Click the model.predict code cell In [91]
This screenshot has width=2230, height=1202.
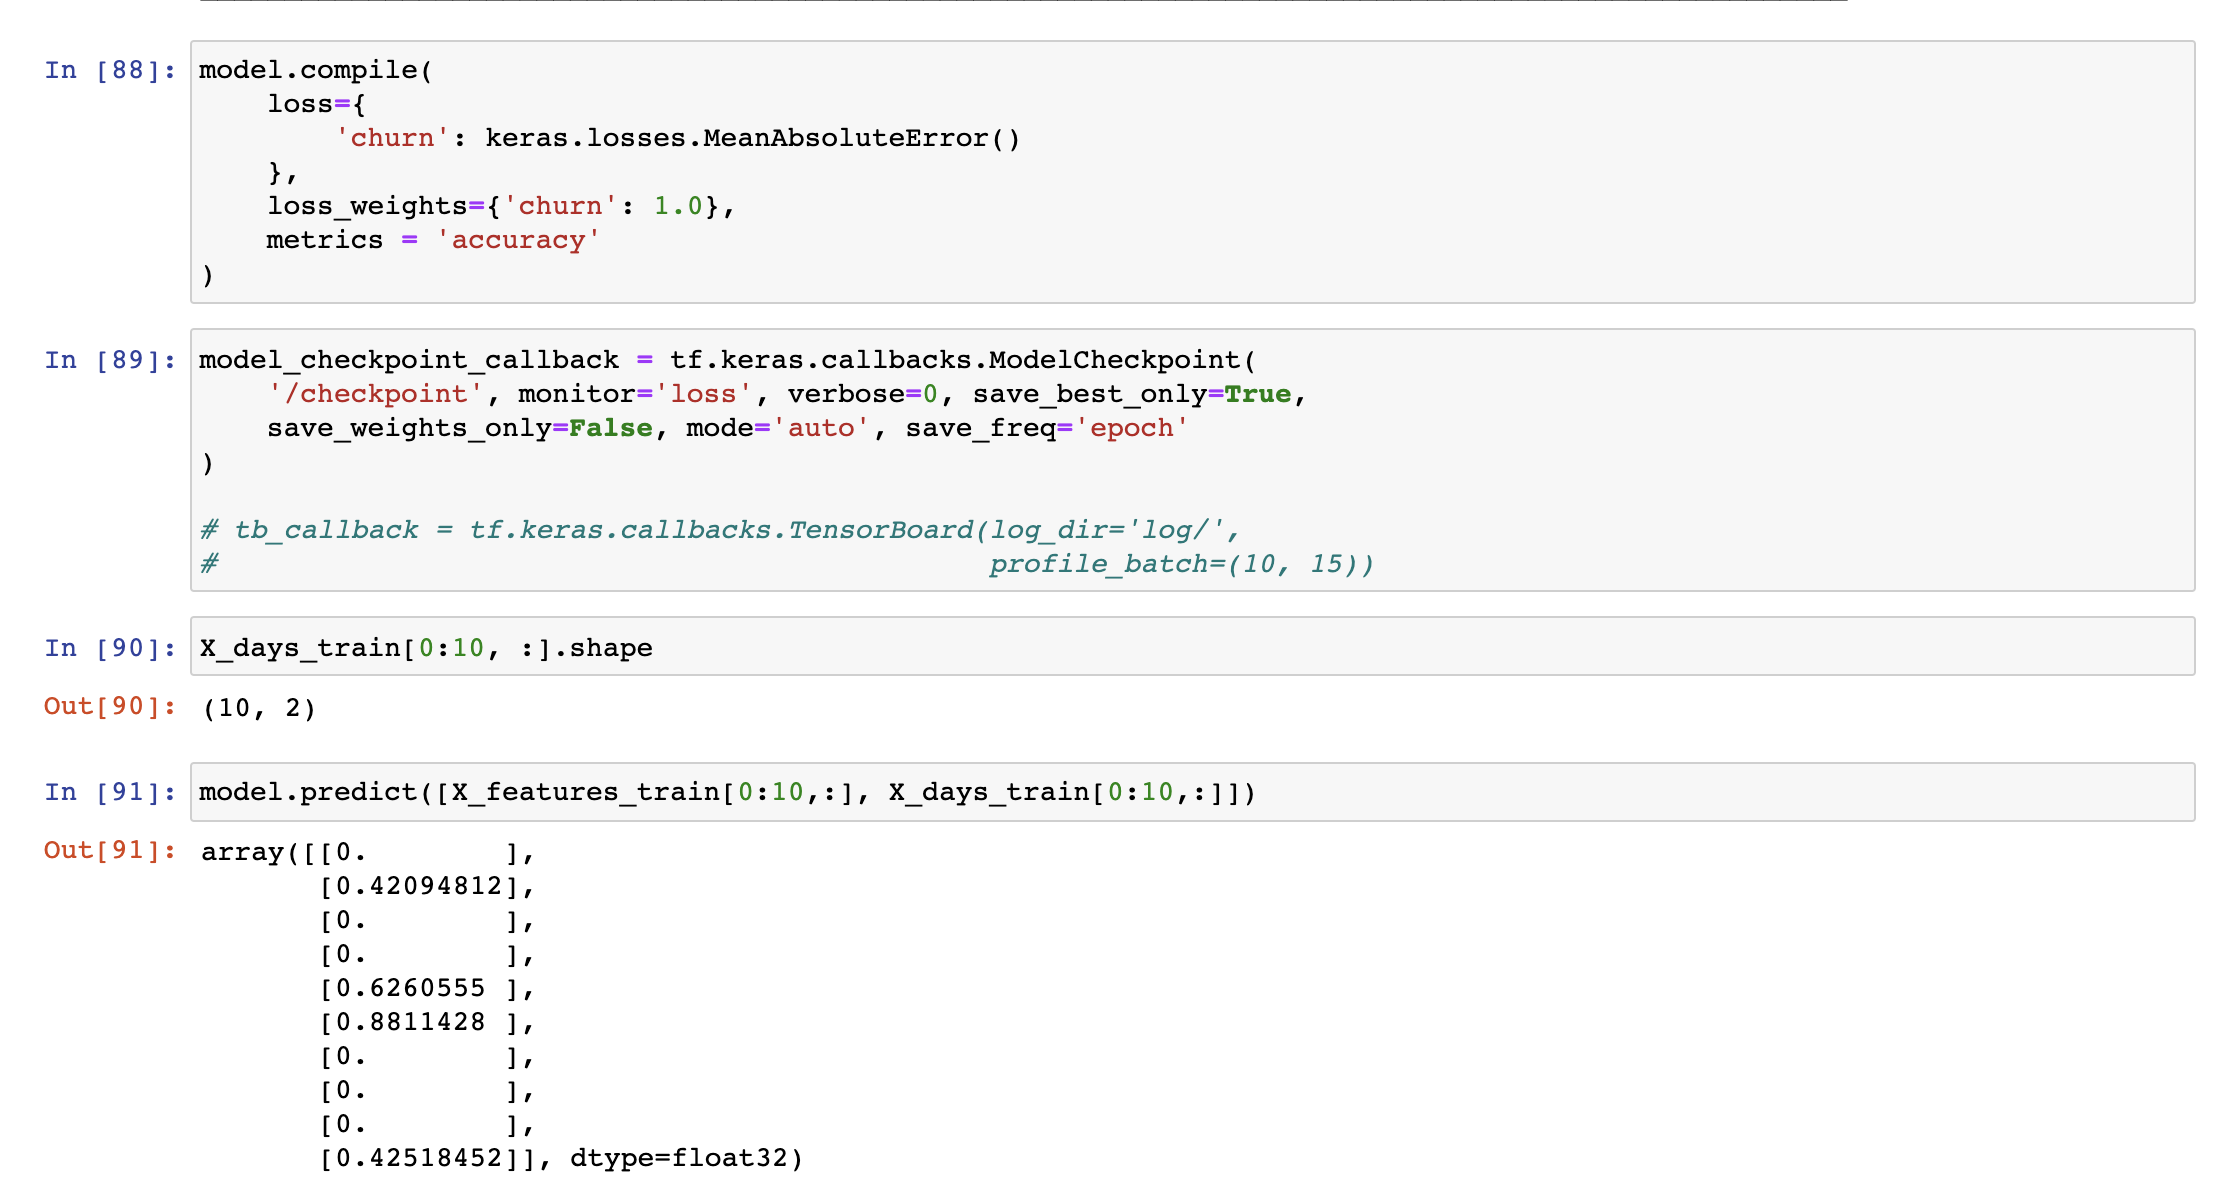1192,792
